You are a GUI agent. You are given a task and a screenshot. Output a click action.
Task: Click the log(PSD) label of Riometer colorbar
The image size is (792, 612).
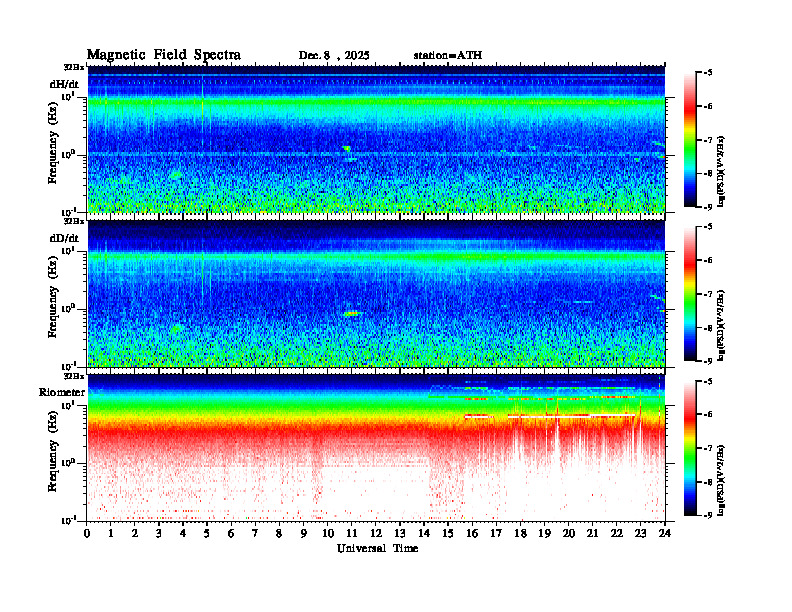(x=721, y=480)
